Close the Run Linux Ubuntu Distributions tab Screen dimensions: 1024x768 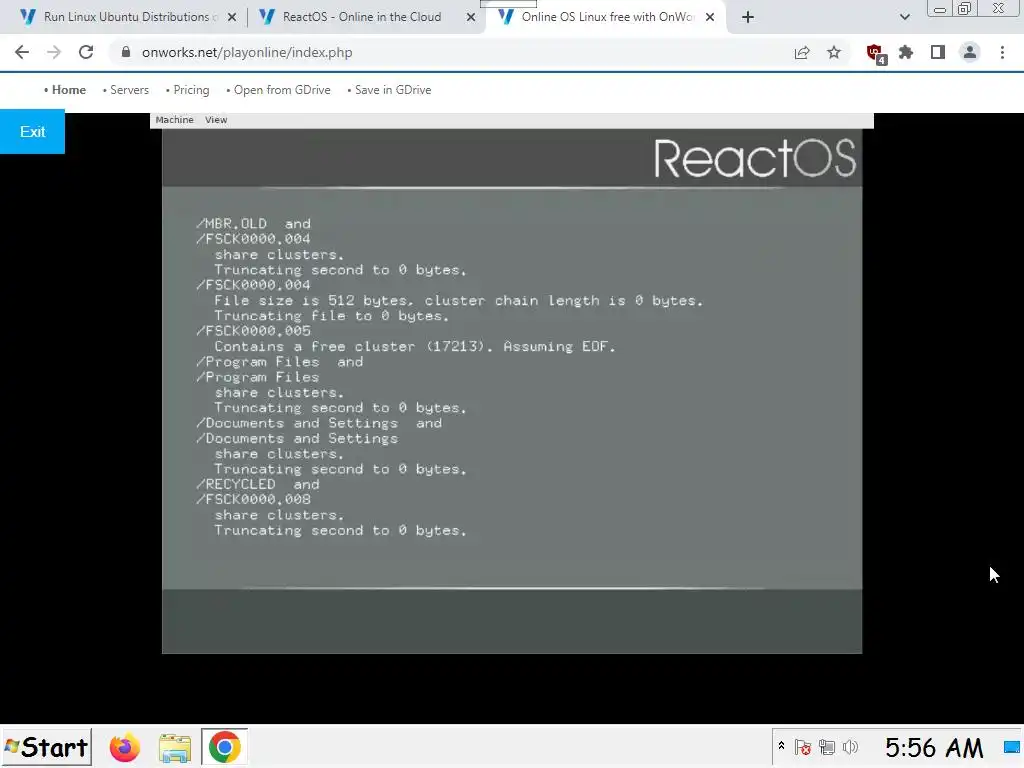232,17
